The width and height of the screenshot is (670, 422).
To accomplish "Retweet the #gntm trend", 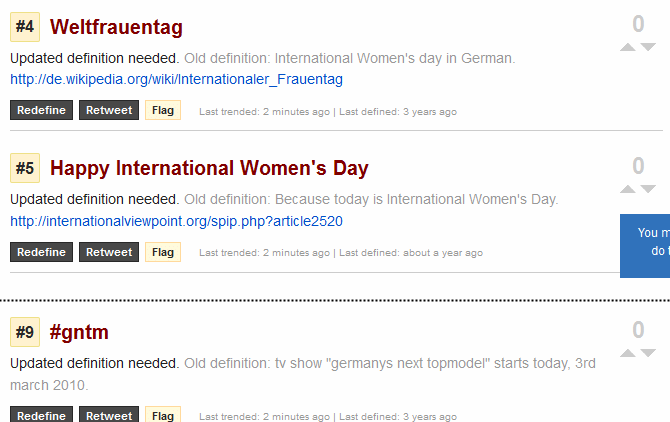I will [109, 416].
